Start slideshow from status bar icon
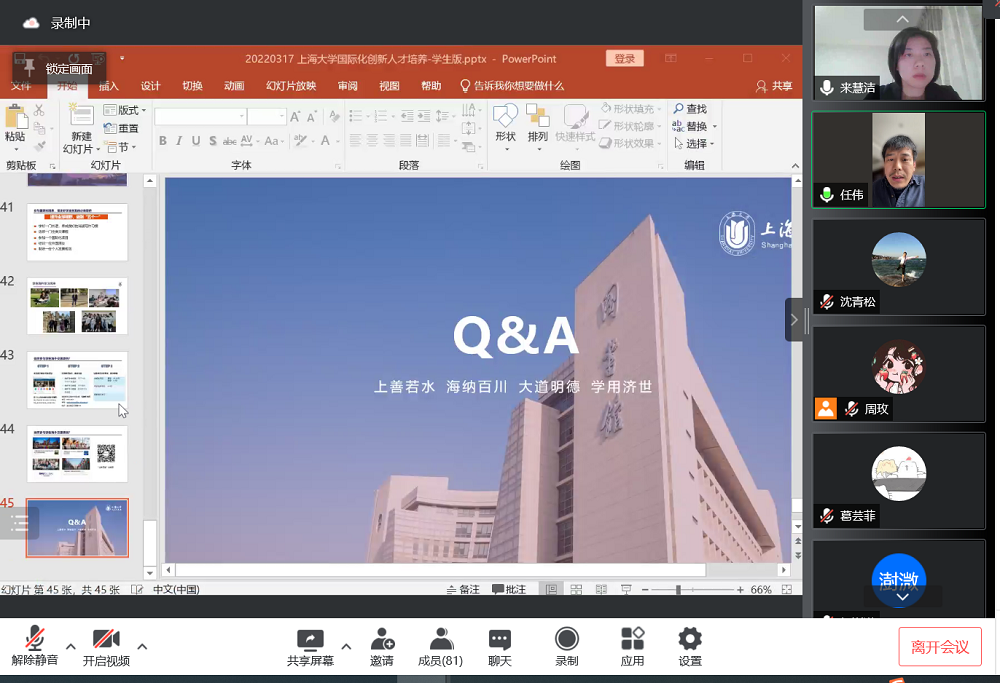1000x683 pixels. click(626, 590)
